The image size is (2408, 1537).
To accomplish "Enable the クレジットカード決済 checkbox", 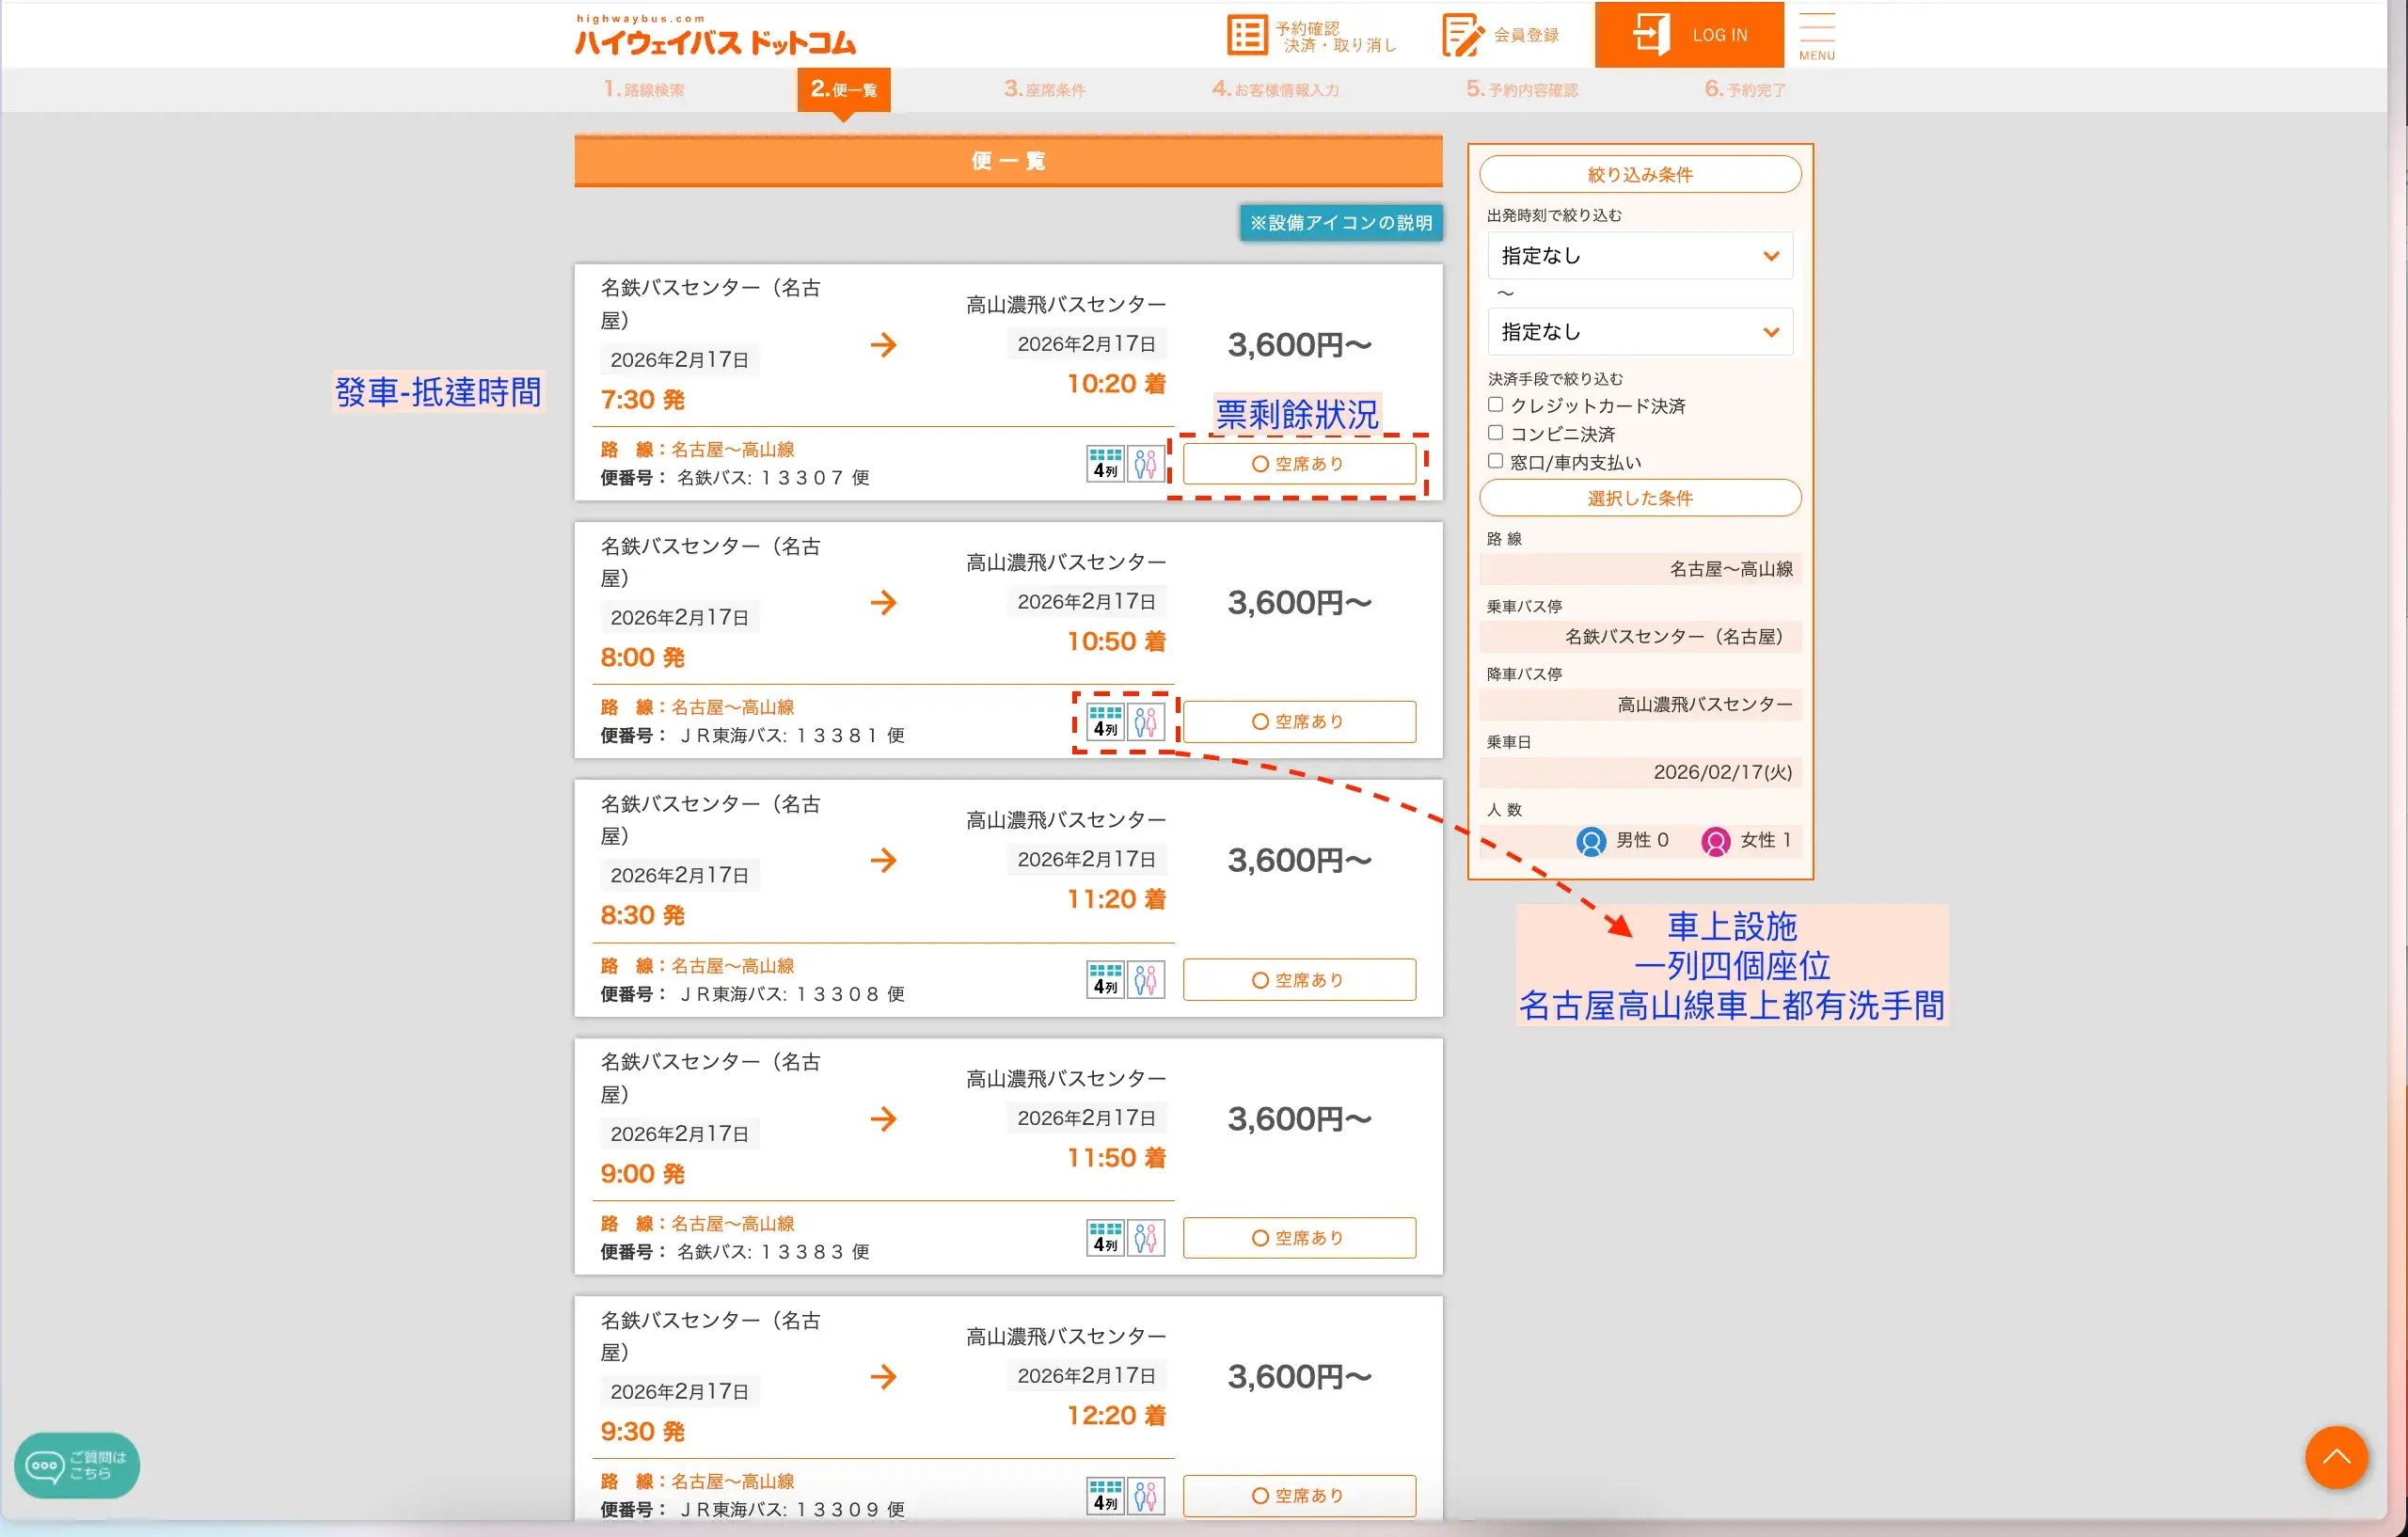I will click(x=1495, y=405).
